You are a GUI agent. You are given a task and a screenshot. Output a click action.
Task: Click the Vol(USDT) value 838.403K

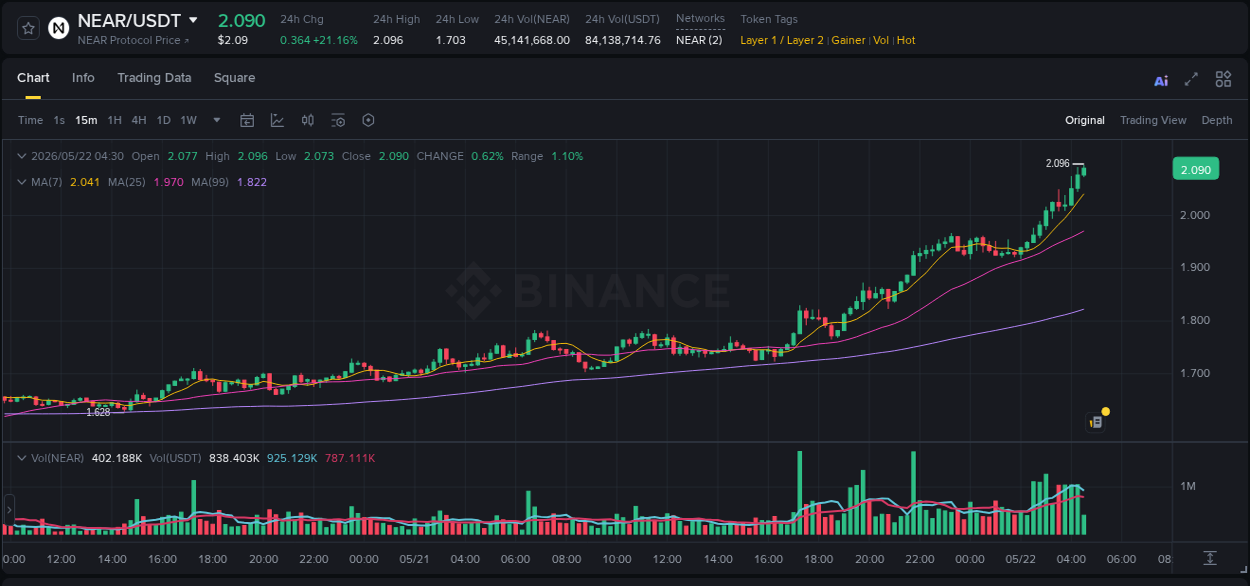(234, 458)
